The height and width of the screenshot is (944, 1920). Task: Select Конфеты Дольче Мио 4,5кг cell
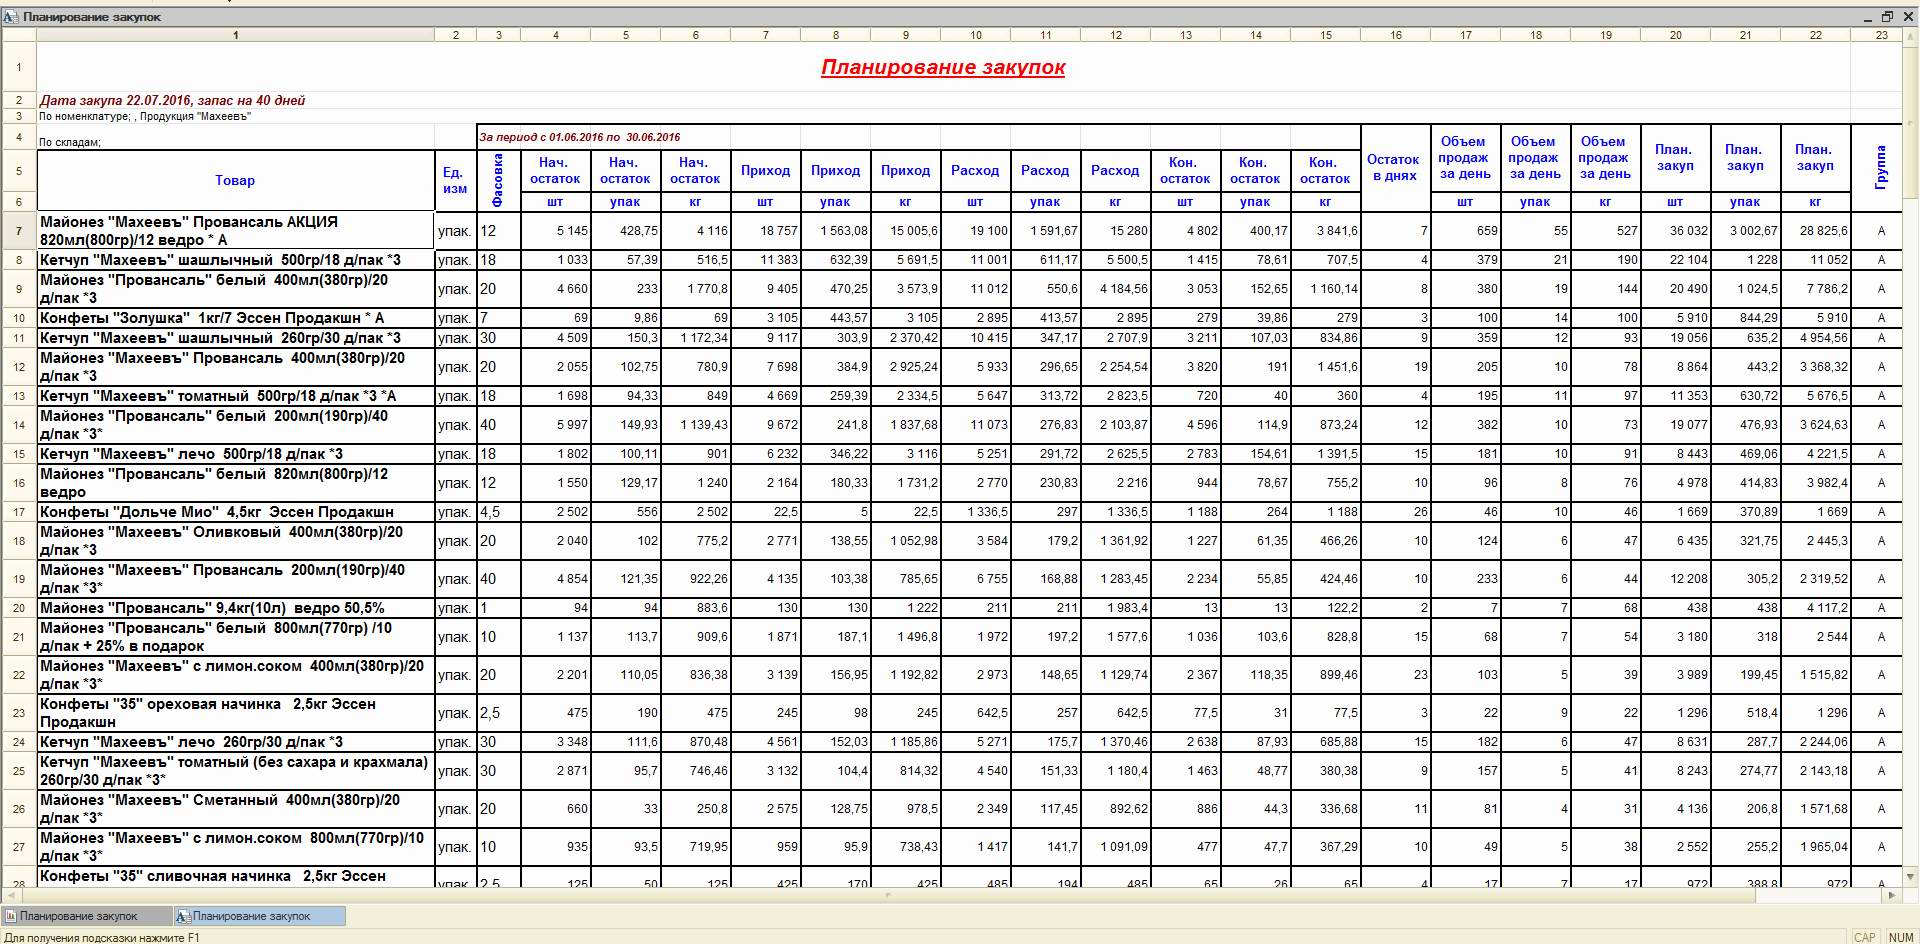tap(235, 512)
